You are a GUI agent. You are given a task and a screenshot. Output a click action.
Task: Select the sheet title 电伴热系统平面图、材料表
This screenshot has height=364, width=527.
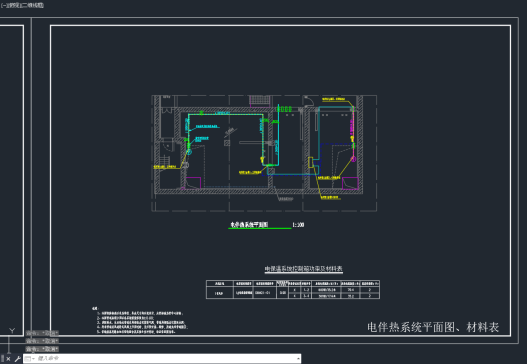[x=433, y=327]
